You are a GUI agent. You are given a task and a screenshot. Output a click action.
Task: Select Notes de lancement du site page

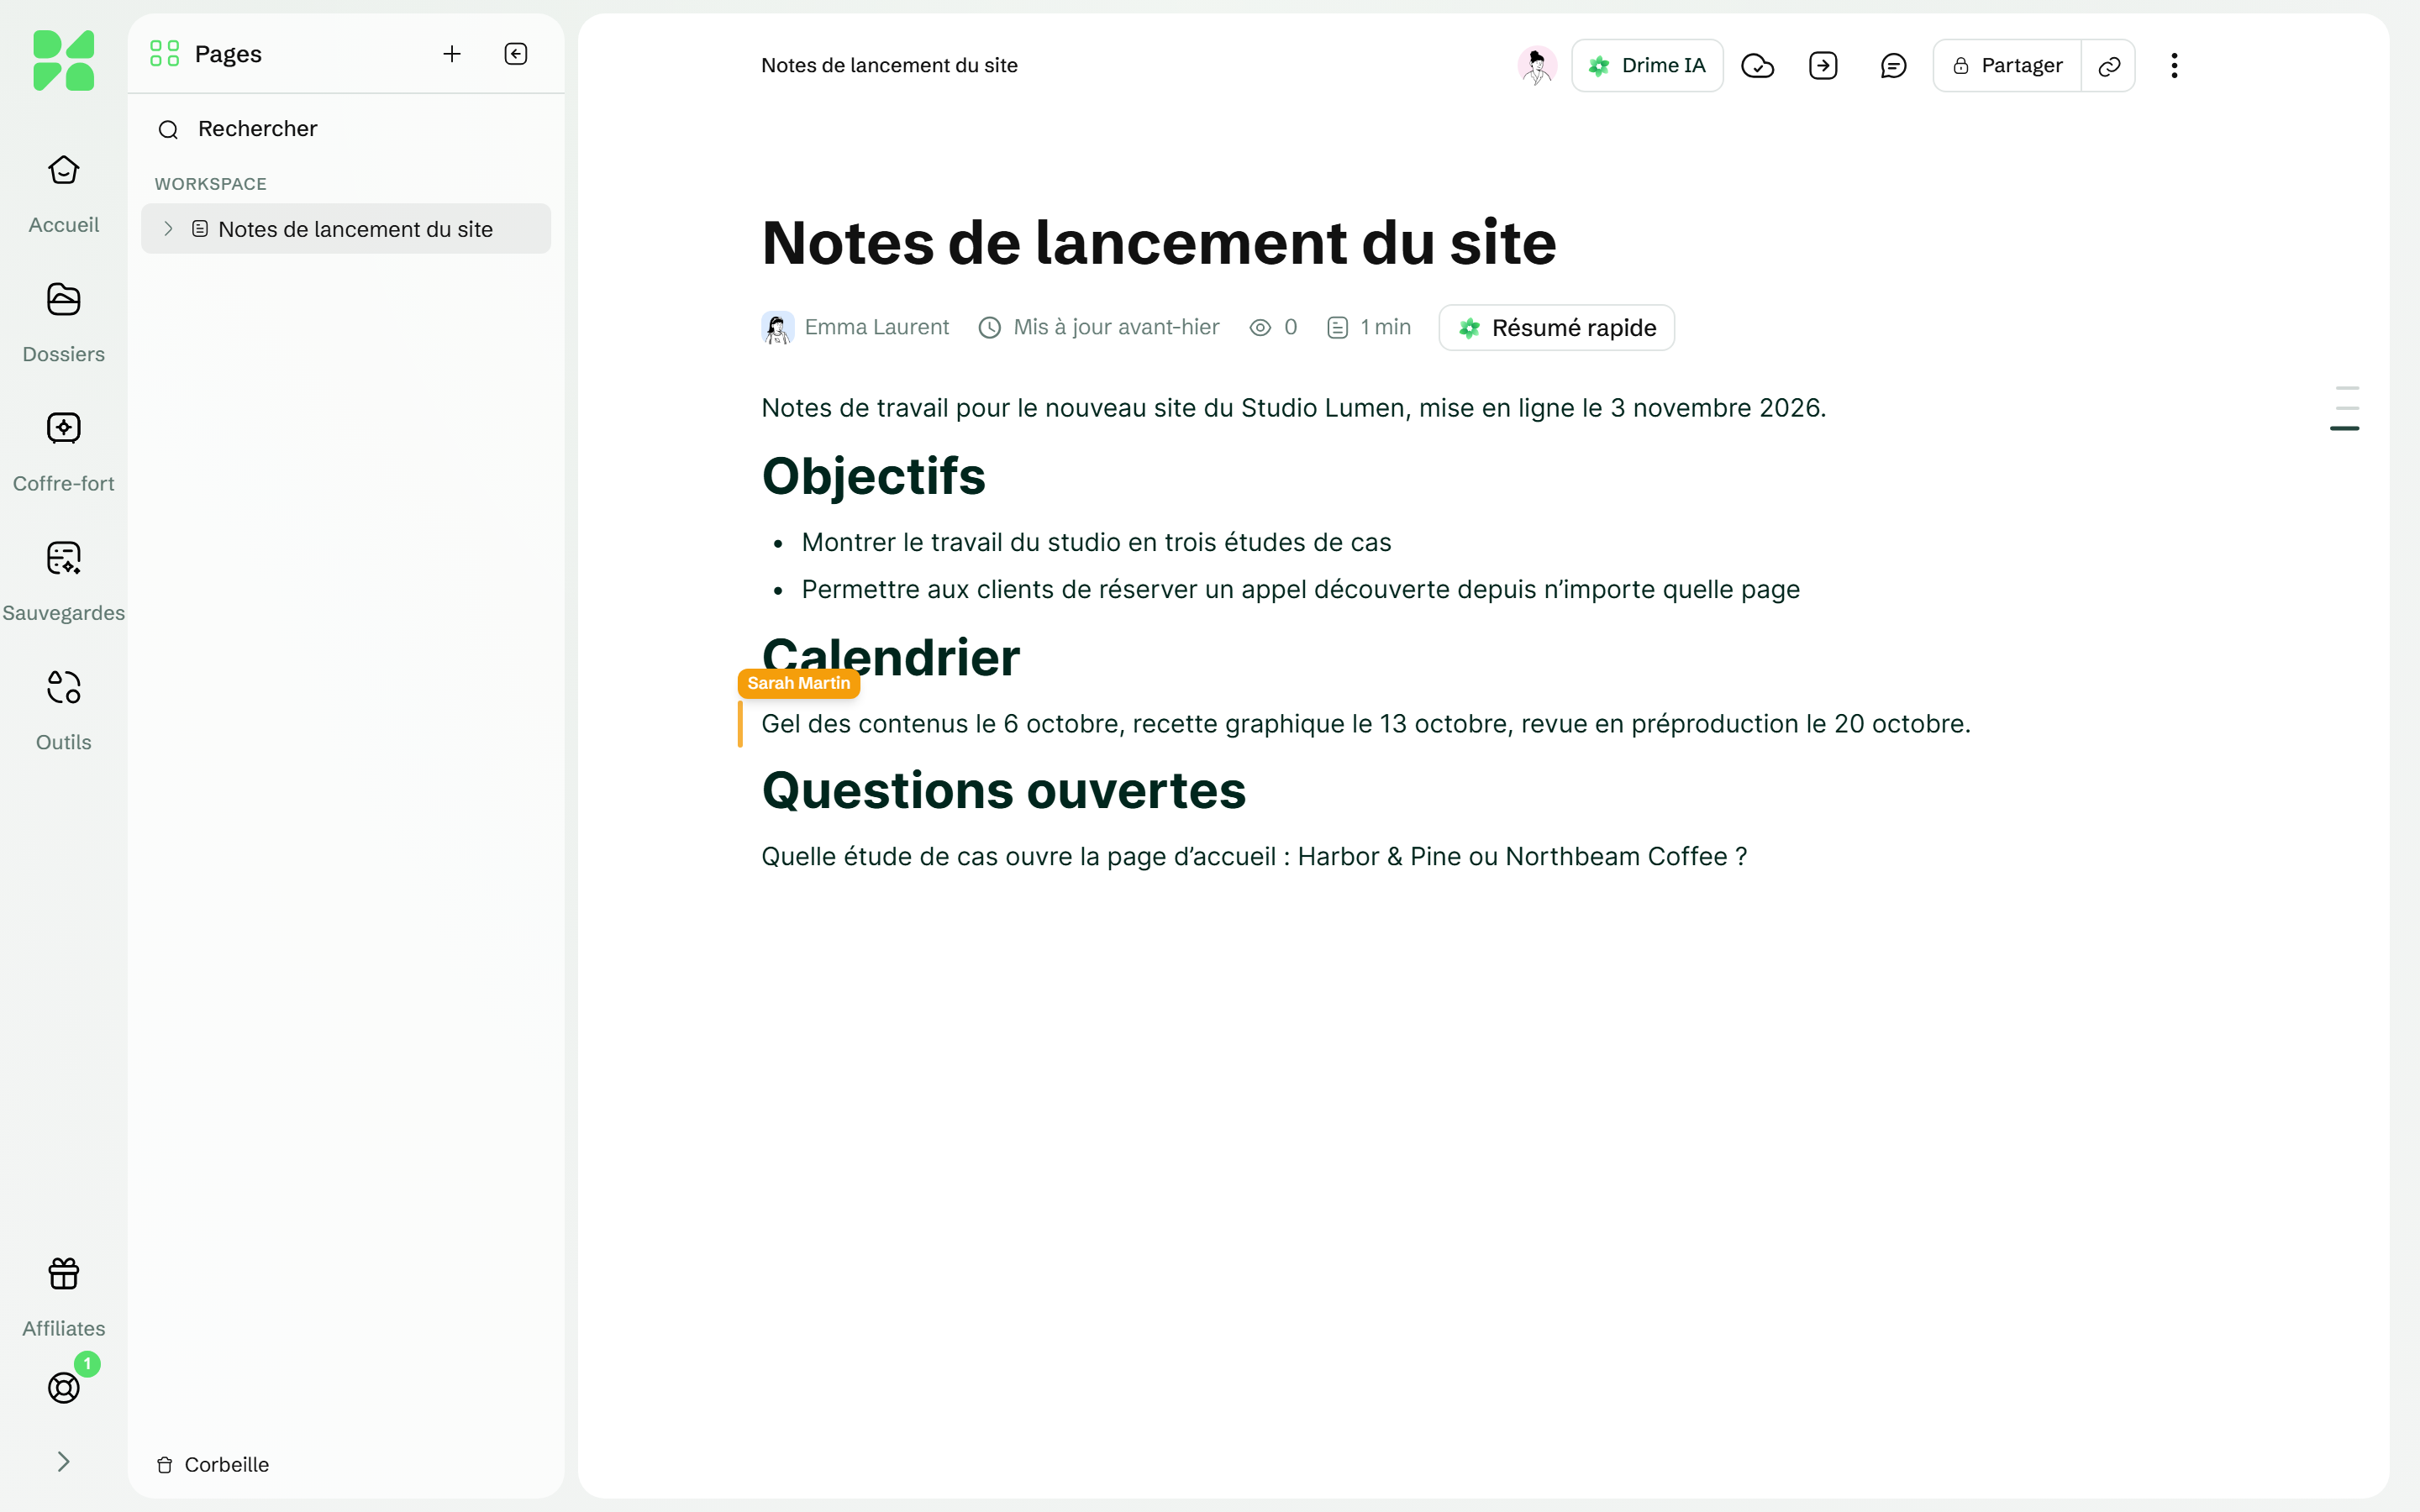[346, 229]
